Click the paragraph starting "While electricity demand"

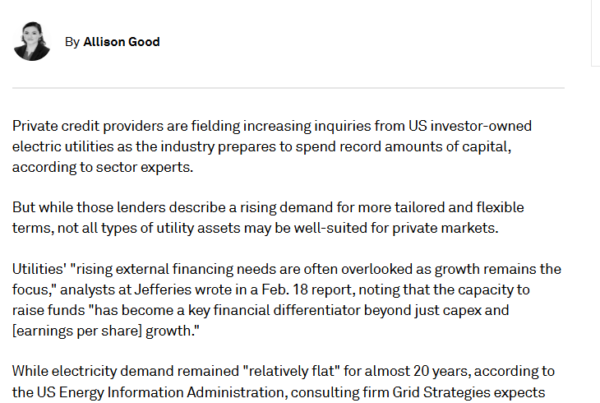click(x=283, y=382)
